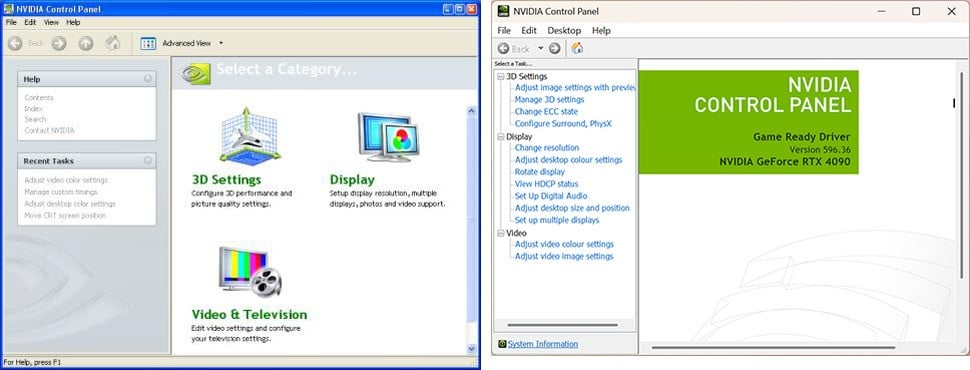The image size is (970, 370).
Task: Open Back history dropdown arrow in new window
Action: 540,48
